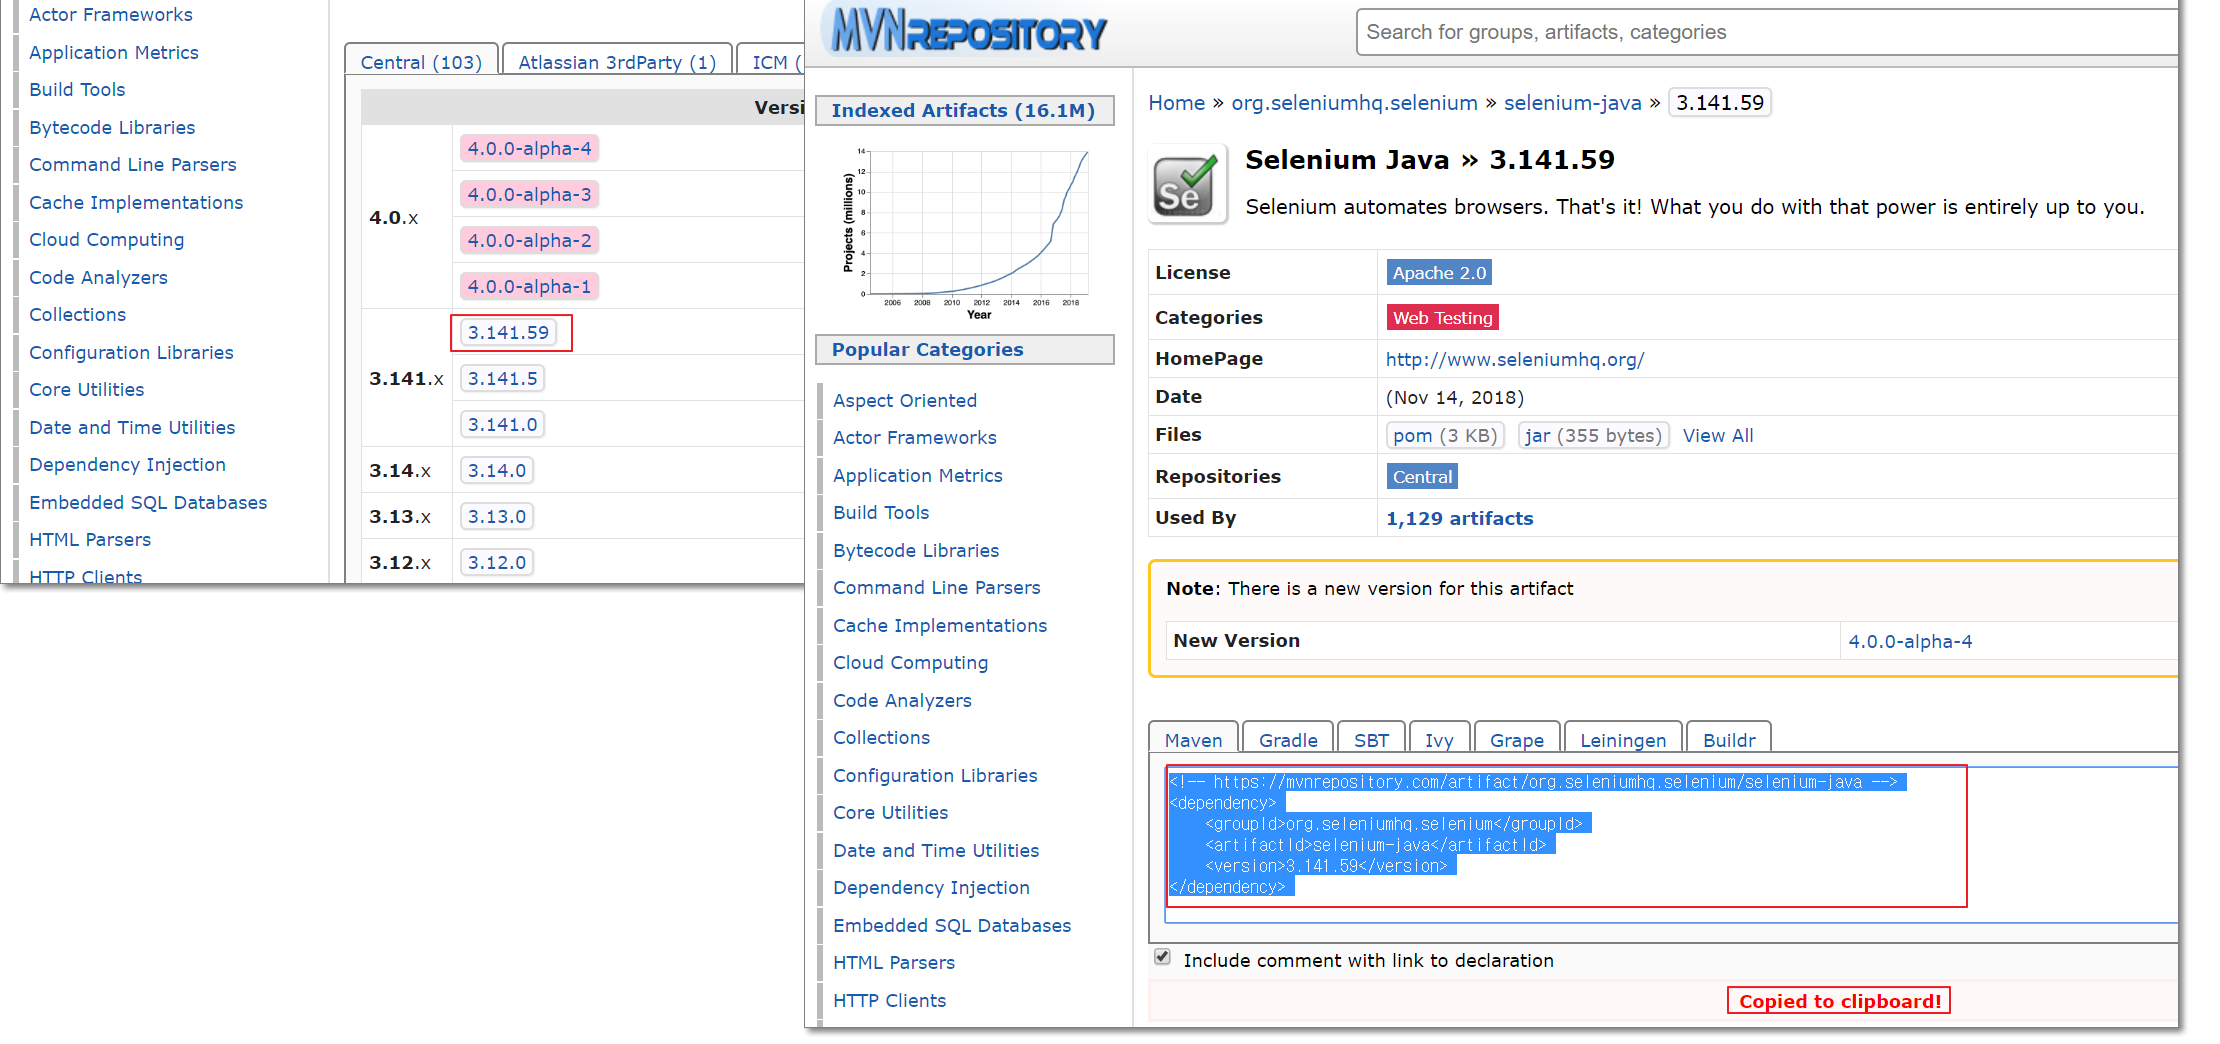Click inside the Maven dependency snippet box
Viewport: 2220px width, 1044px height.
coord(1671,845)
